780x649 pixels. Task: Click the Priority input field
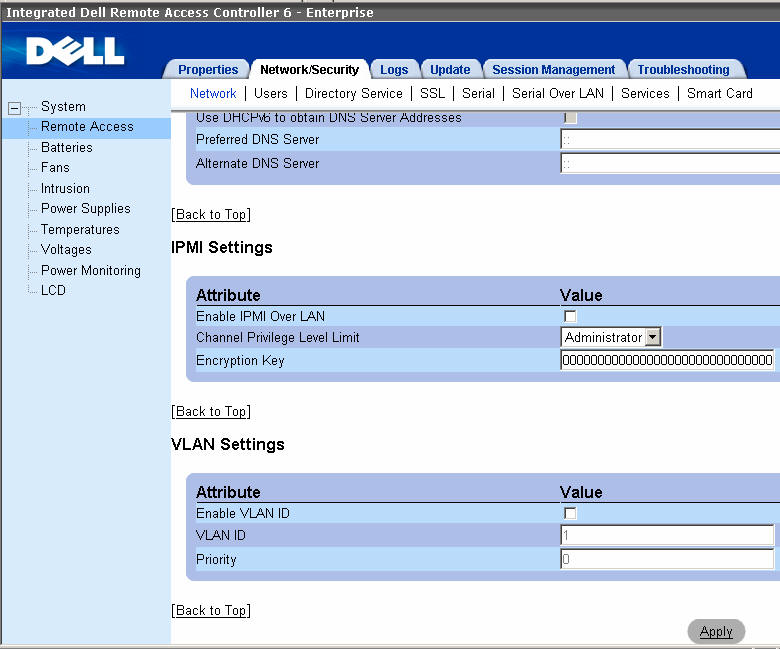(667, 559)
